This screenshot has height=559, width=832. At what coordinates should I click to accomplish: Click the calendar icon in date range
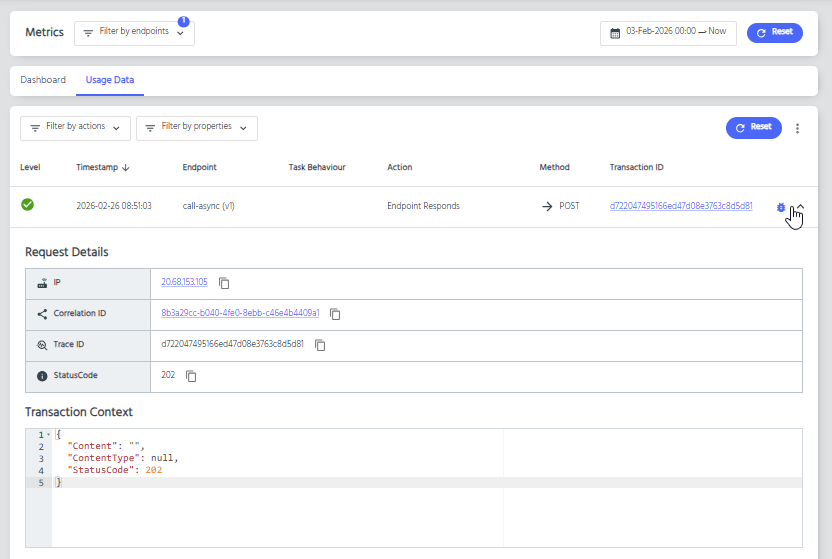coord(615,33)
